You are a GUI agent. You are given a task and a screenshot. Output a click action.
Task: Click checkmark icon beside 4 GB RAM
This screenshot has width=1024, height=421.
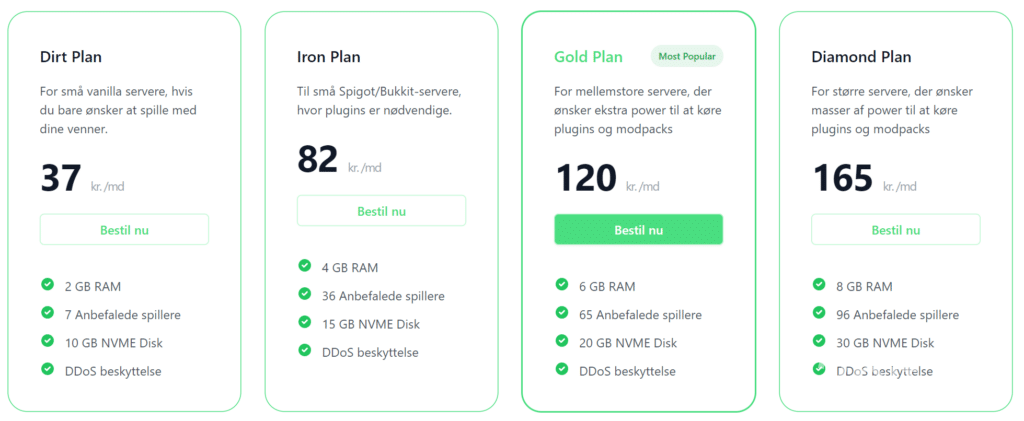304,266
